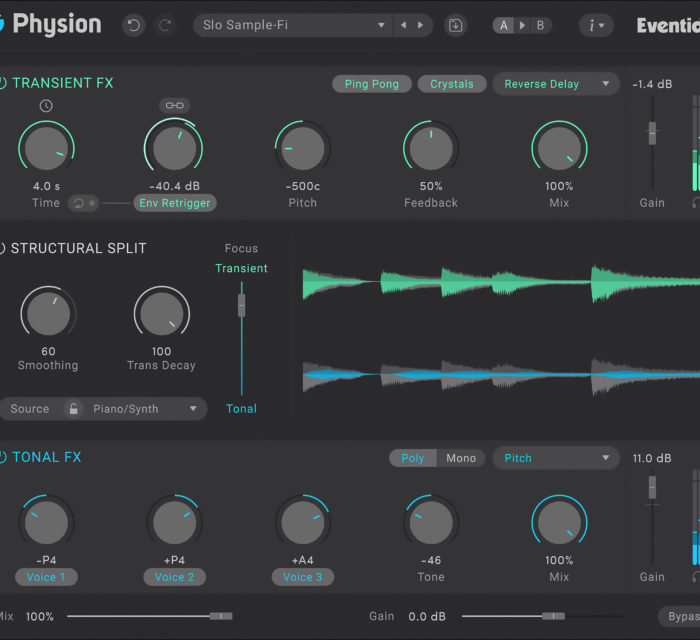The height and width of the screenshot is (640, 700).
Task: Click the -500c pitch value
Action: [x=303, y=186]
